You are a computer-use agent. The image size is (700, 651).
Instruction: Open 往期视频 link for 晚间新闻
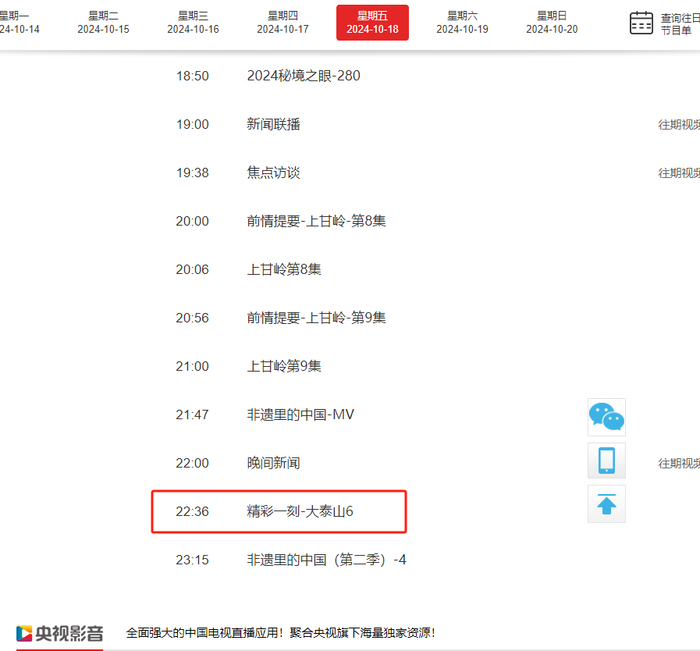click(x=678, y=464)
